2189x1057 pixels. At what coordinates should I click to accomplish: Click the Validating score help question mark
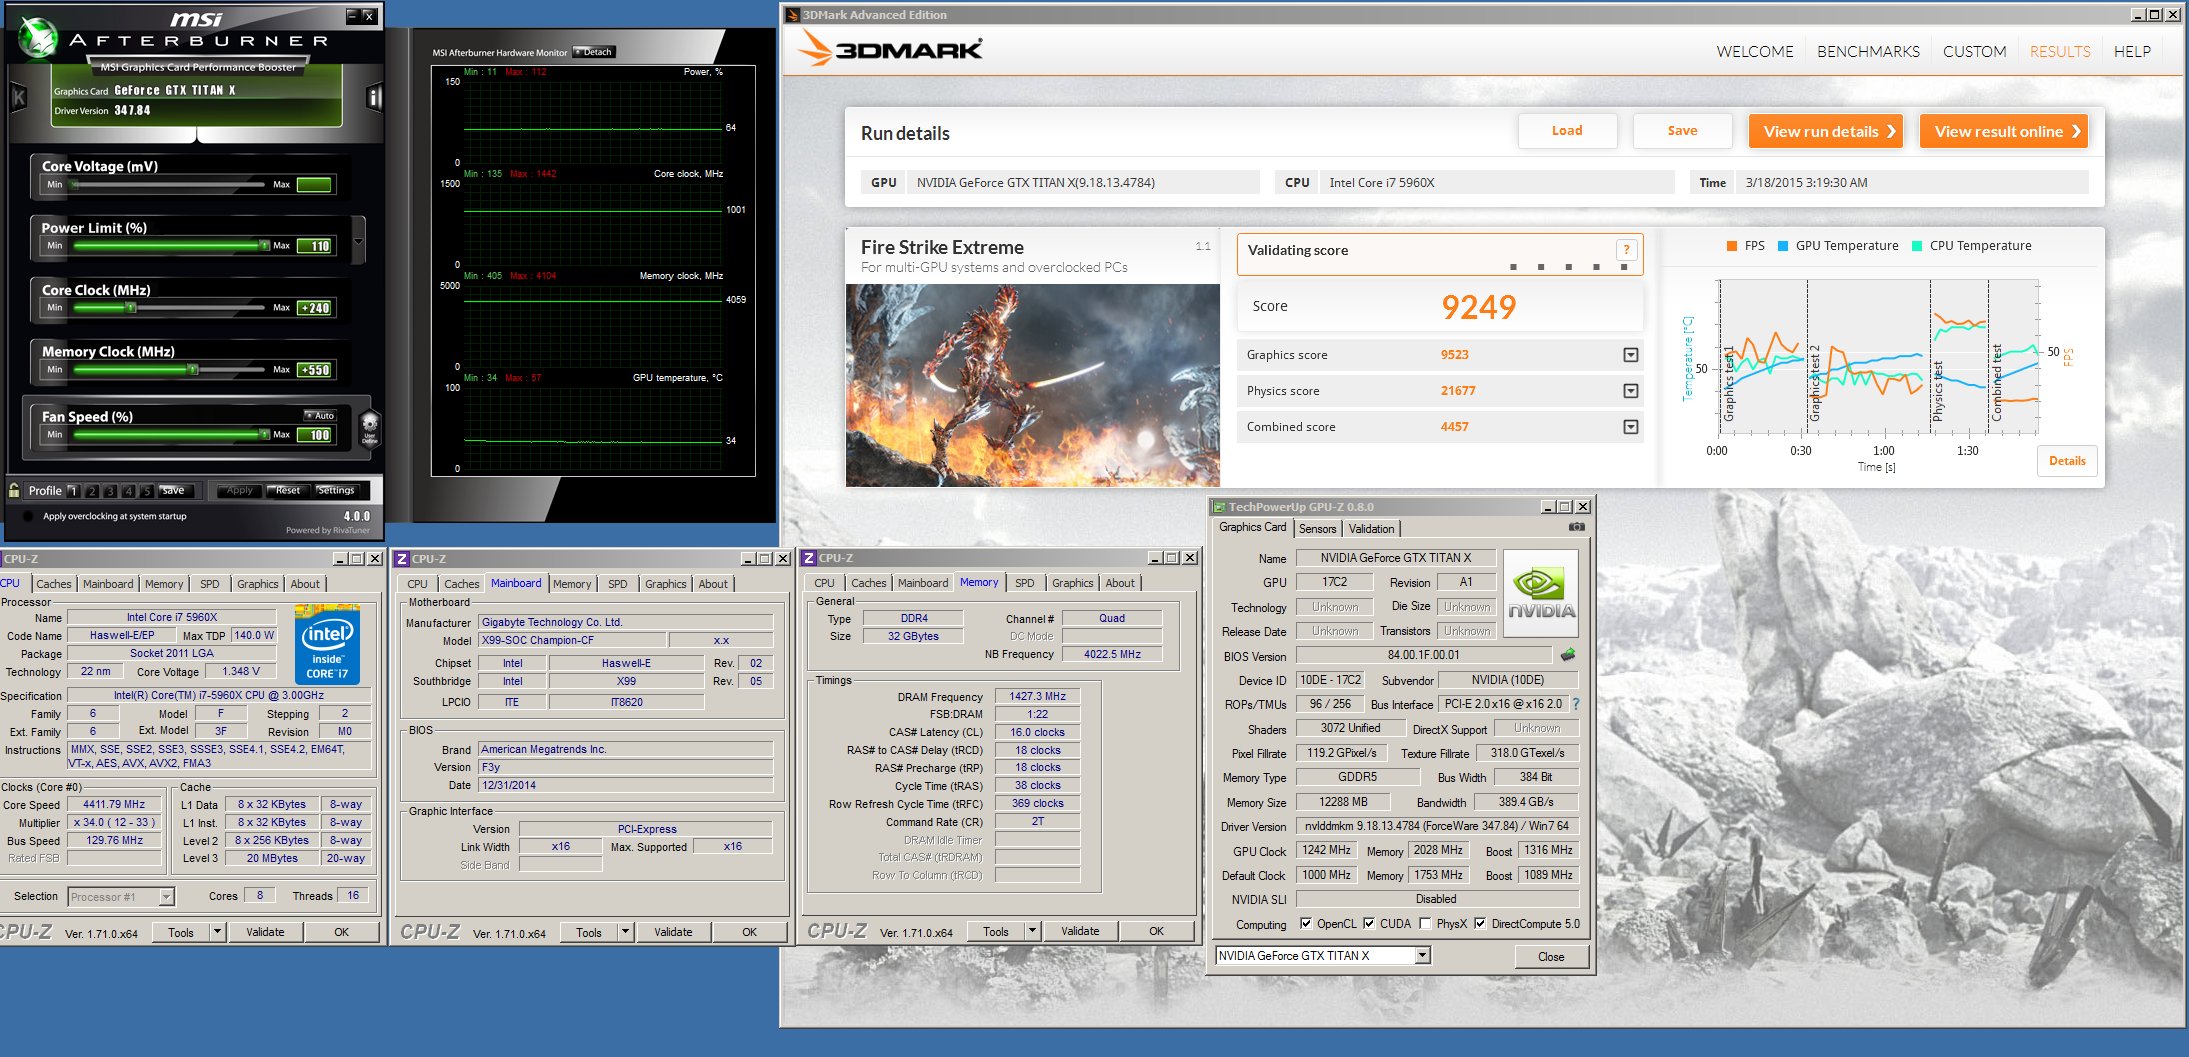1626,250
